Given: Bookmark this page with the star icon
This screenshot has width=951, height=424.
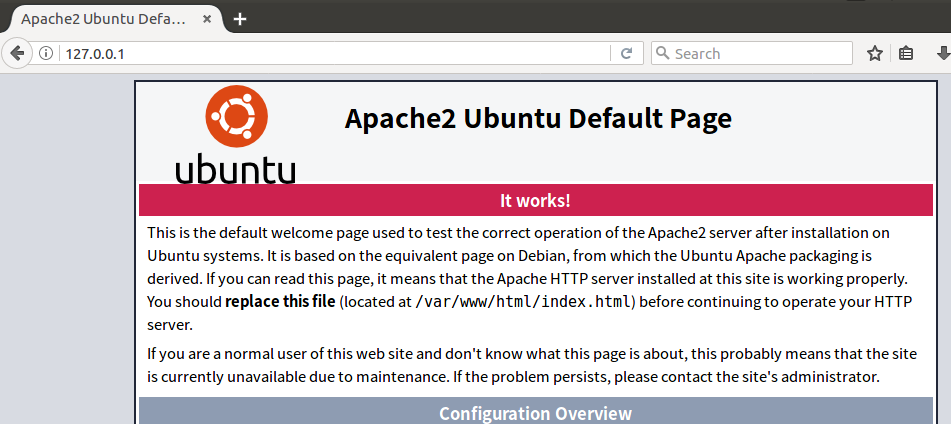Looking at the screenshot, I should [874, 54].
